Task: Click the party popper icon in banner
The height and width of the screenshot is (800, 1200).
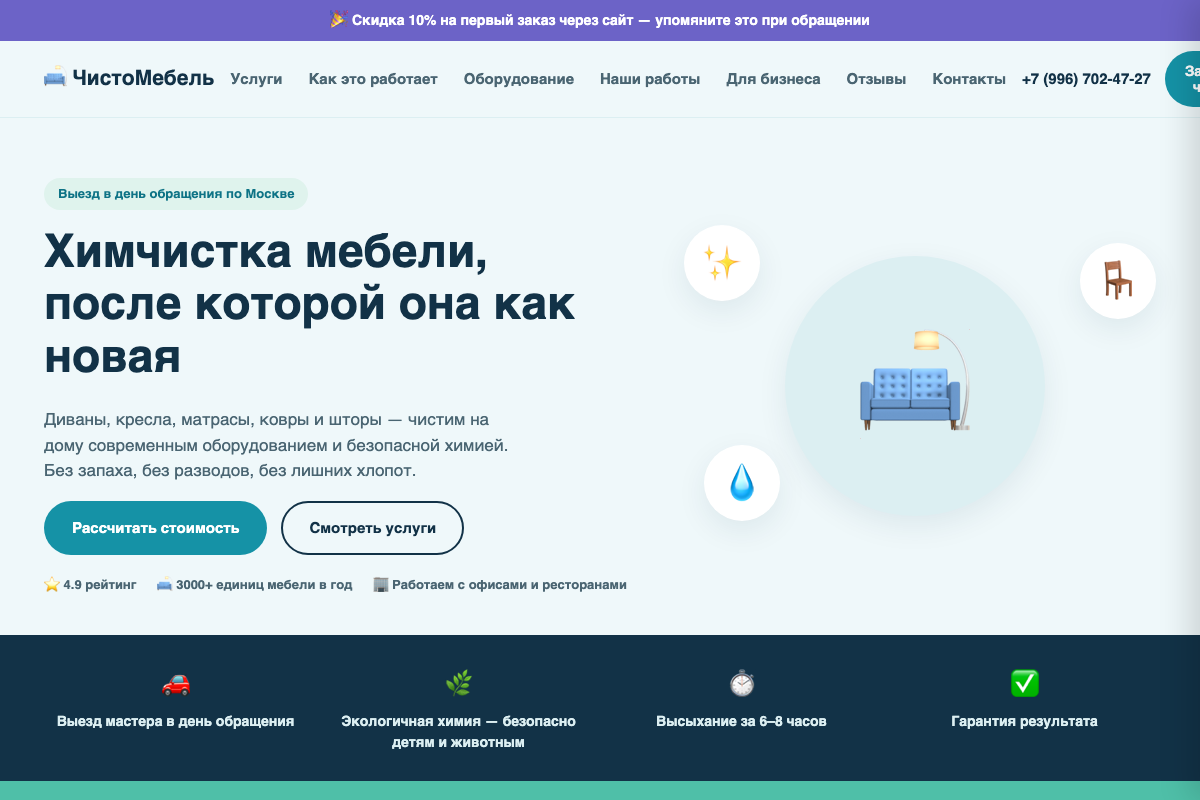Action: coord(339,19)
